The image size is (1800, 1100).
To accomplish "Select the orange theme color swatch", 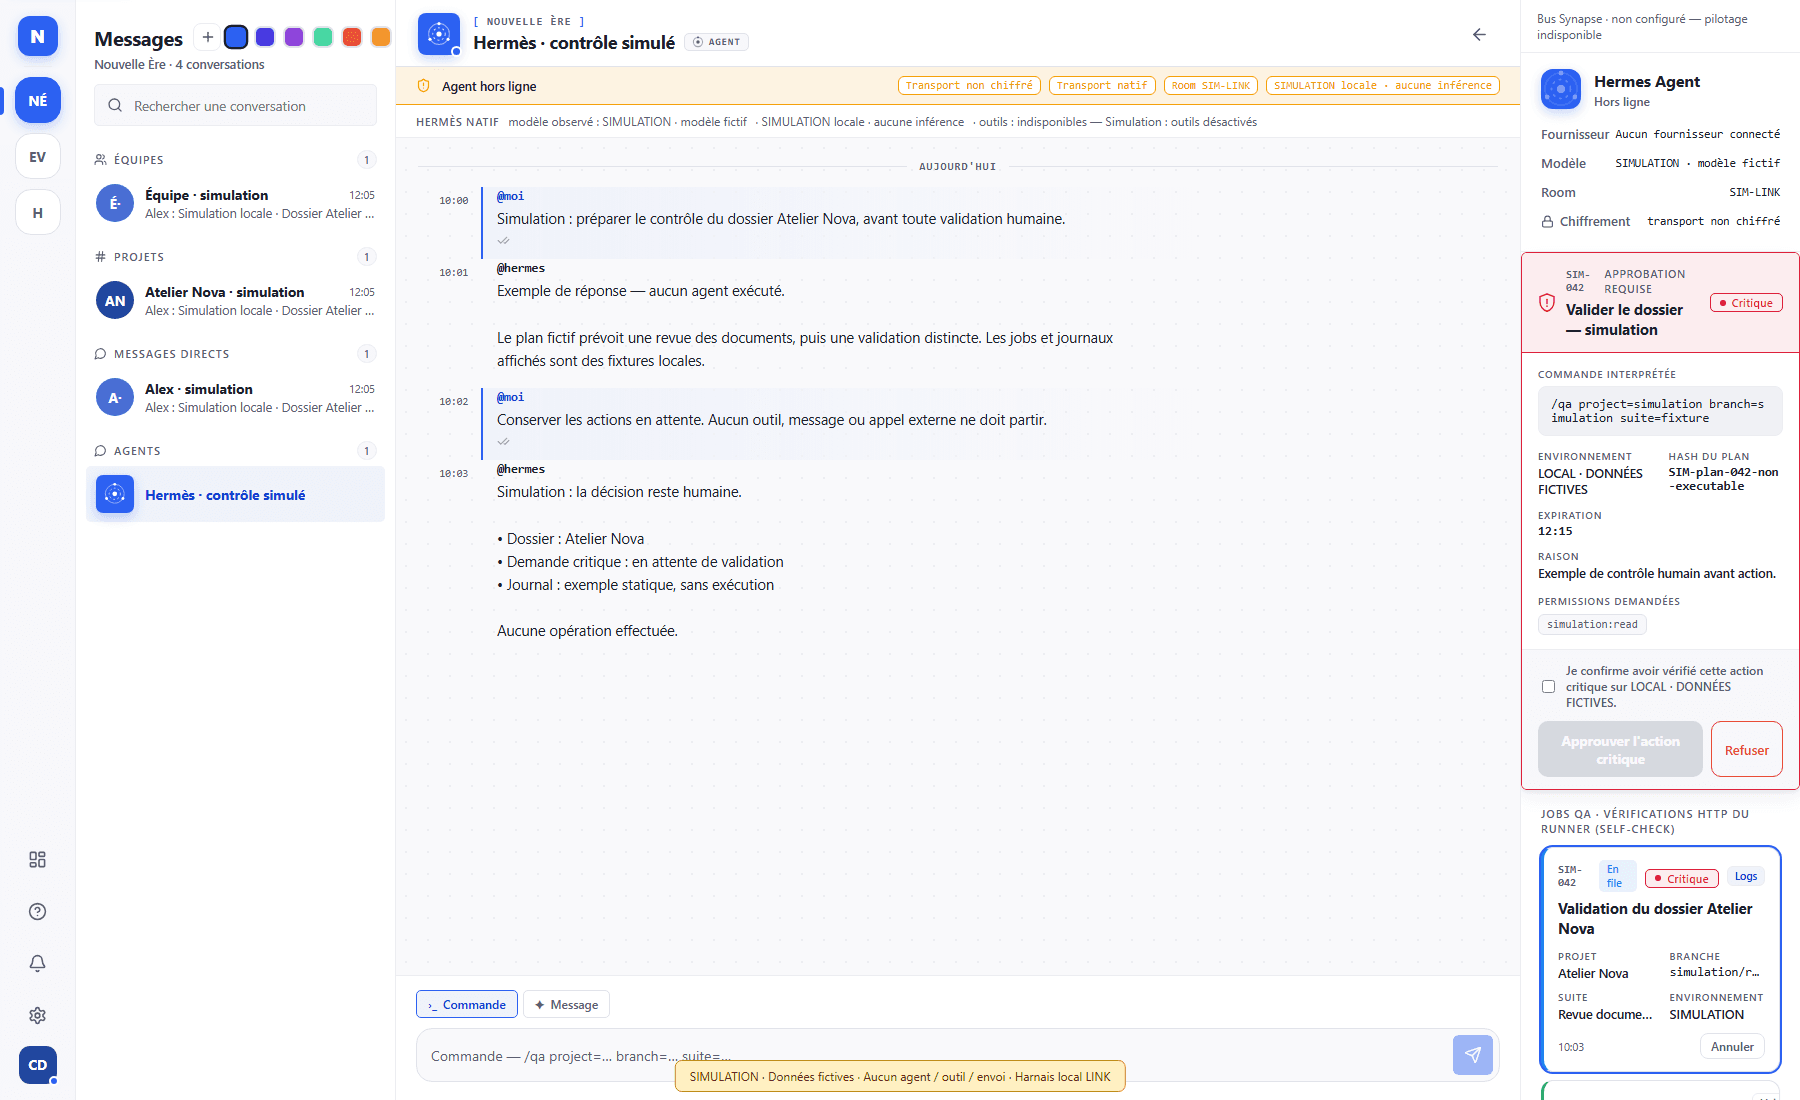I will pyautogui.click(x=381, y=37).
